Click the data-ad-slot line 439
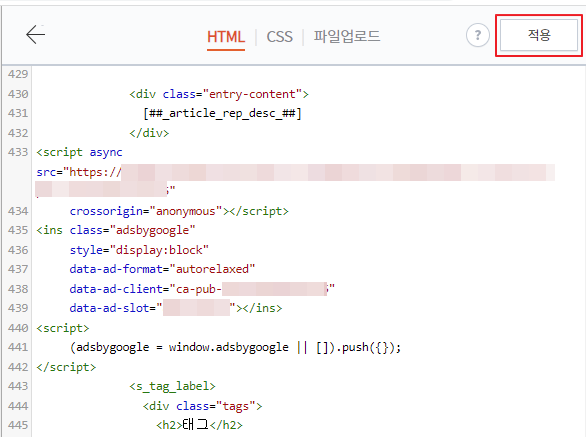This screenshot has height=437, width=586. coord(176,308)
